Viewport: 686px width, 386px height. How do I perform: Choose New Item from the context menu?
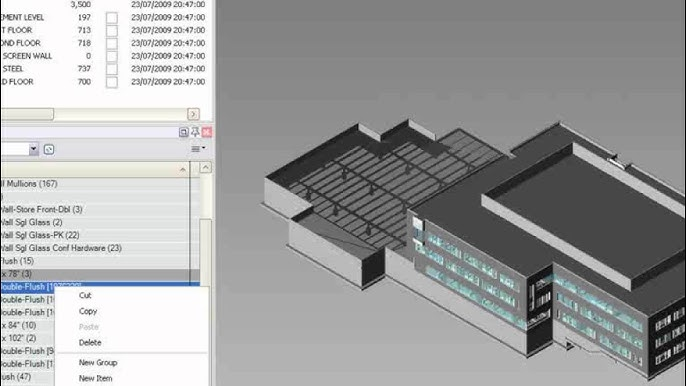95,379
